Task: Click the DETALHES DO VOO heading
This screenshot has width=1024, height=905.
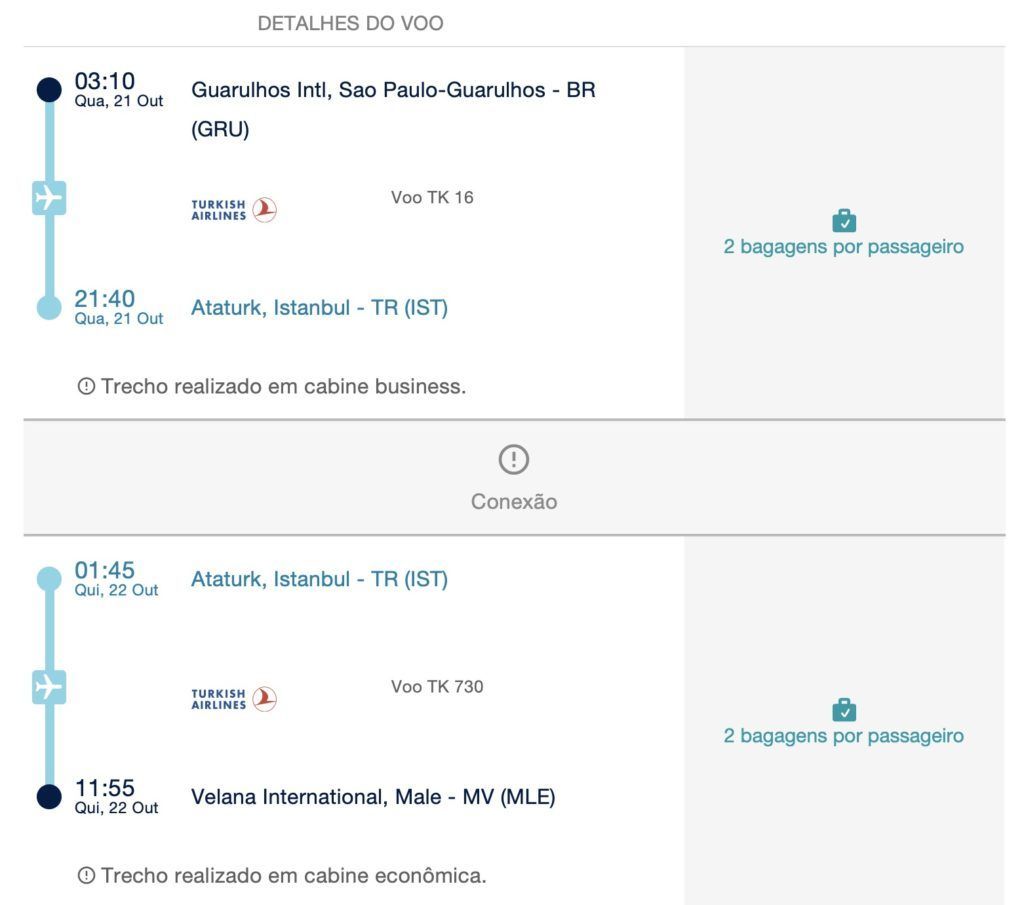Action: tap(351, 24)
